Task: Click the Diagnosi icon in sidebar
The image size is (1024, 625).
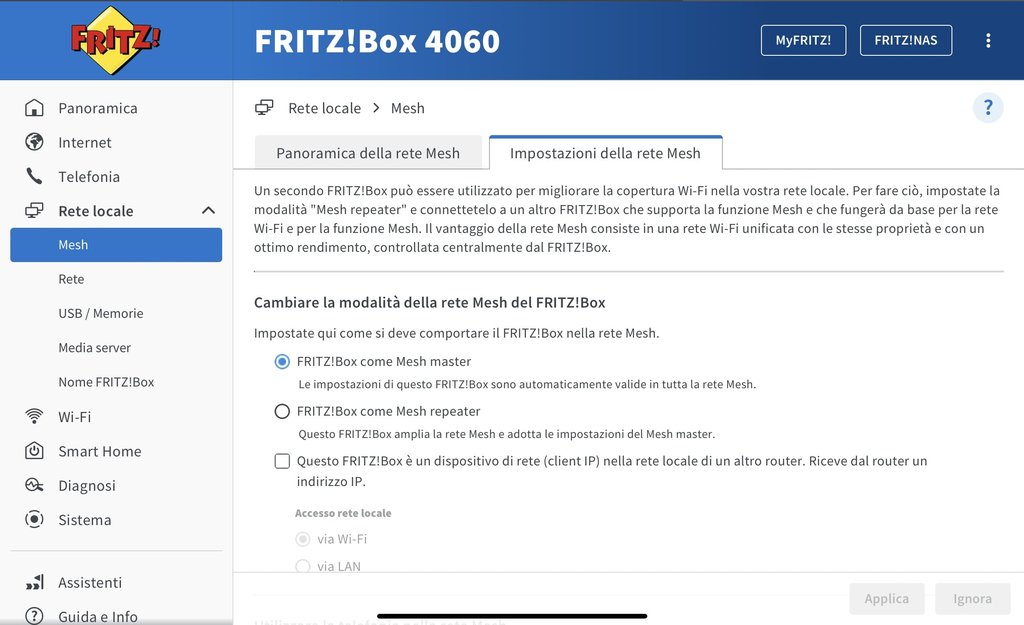Action: point(35,485)
